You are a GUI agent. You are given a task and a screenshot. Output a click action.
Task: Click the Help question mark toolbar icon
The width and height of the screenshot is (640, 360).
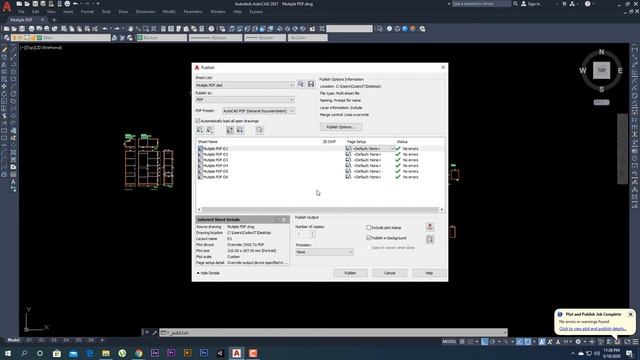click(x=211, y=29)
